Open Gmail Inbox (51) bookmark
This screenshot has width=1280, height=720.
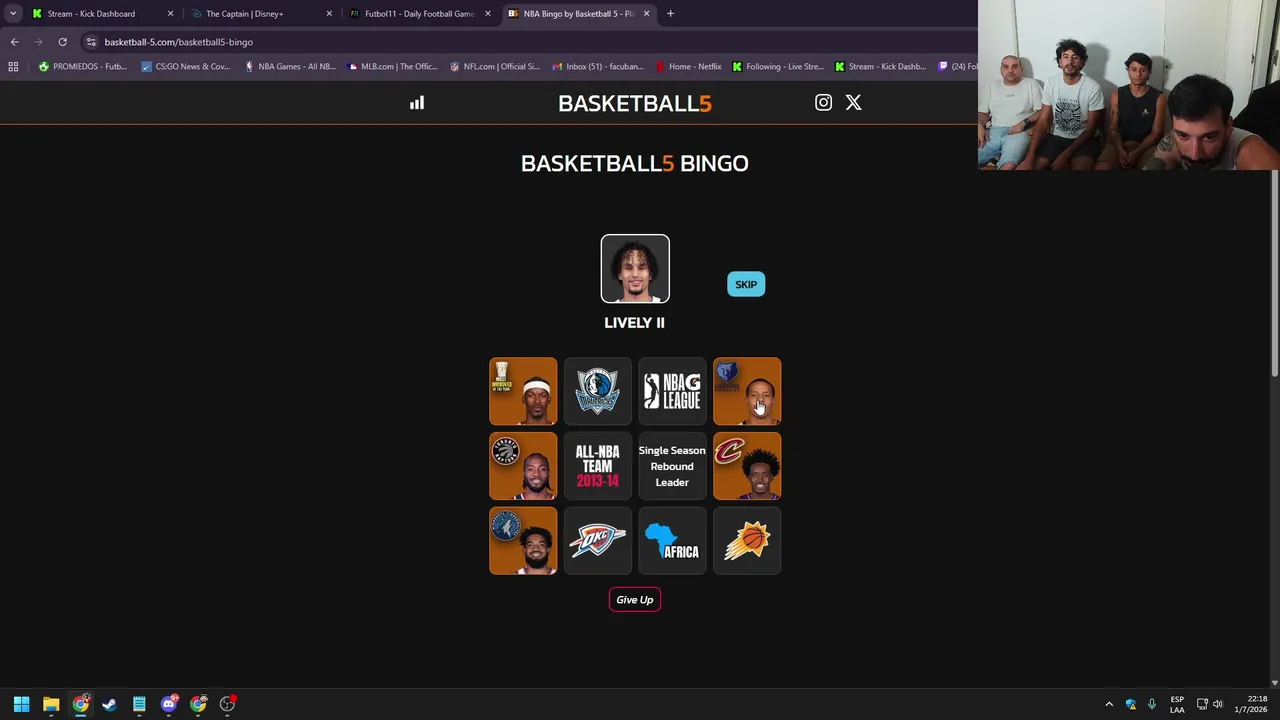598,67
